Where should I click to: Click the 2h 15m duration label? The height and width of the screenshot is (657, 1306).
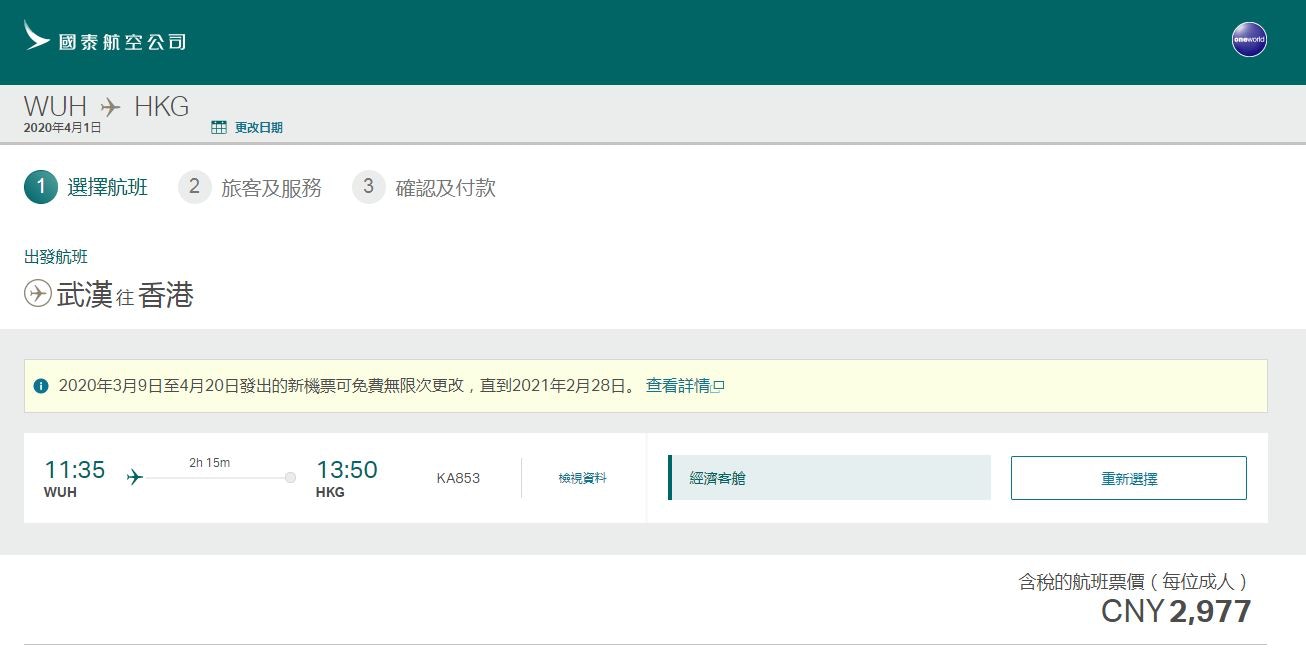(209, 462)
